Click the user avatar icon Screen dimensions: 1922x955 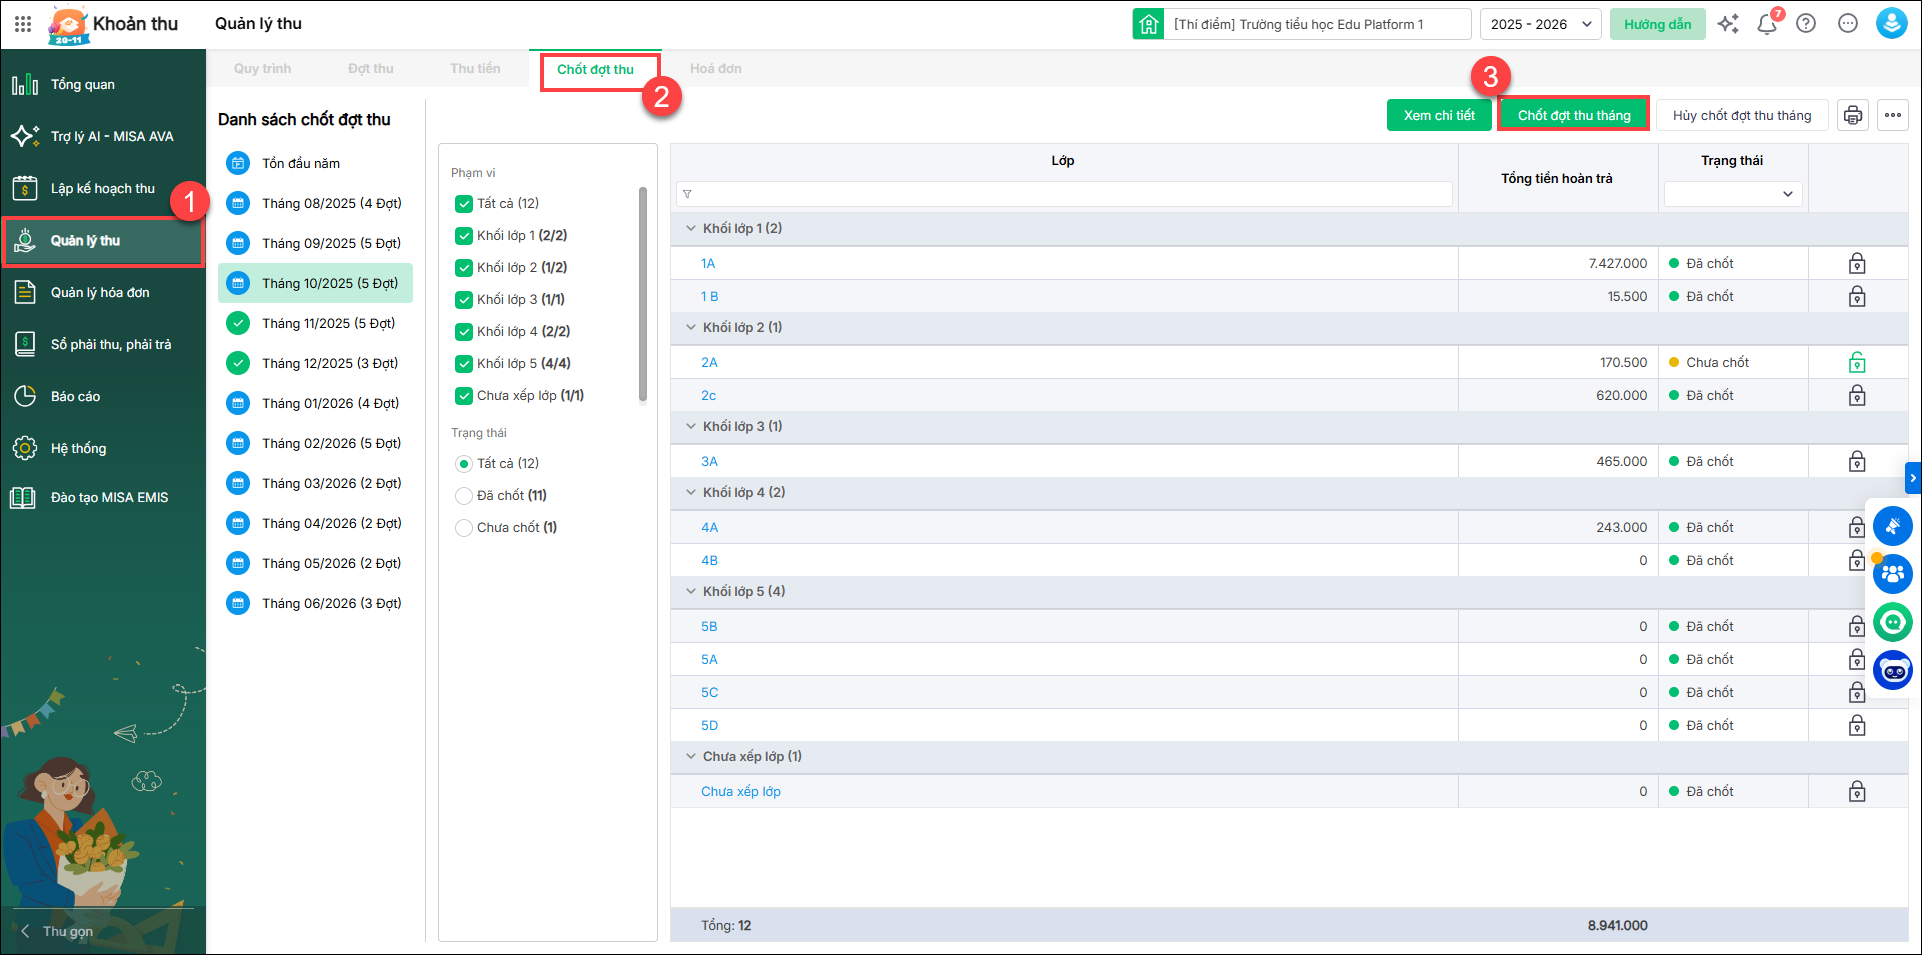point(1890,24)
